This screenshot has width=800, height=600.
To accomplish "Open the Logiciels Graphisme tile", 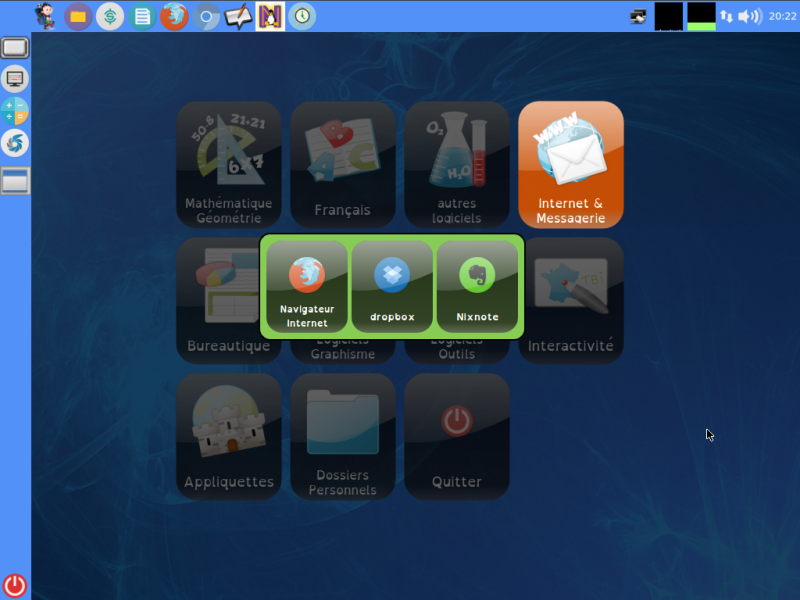I will (x=343, y=352).
